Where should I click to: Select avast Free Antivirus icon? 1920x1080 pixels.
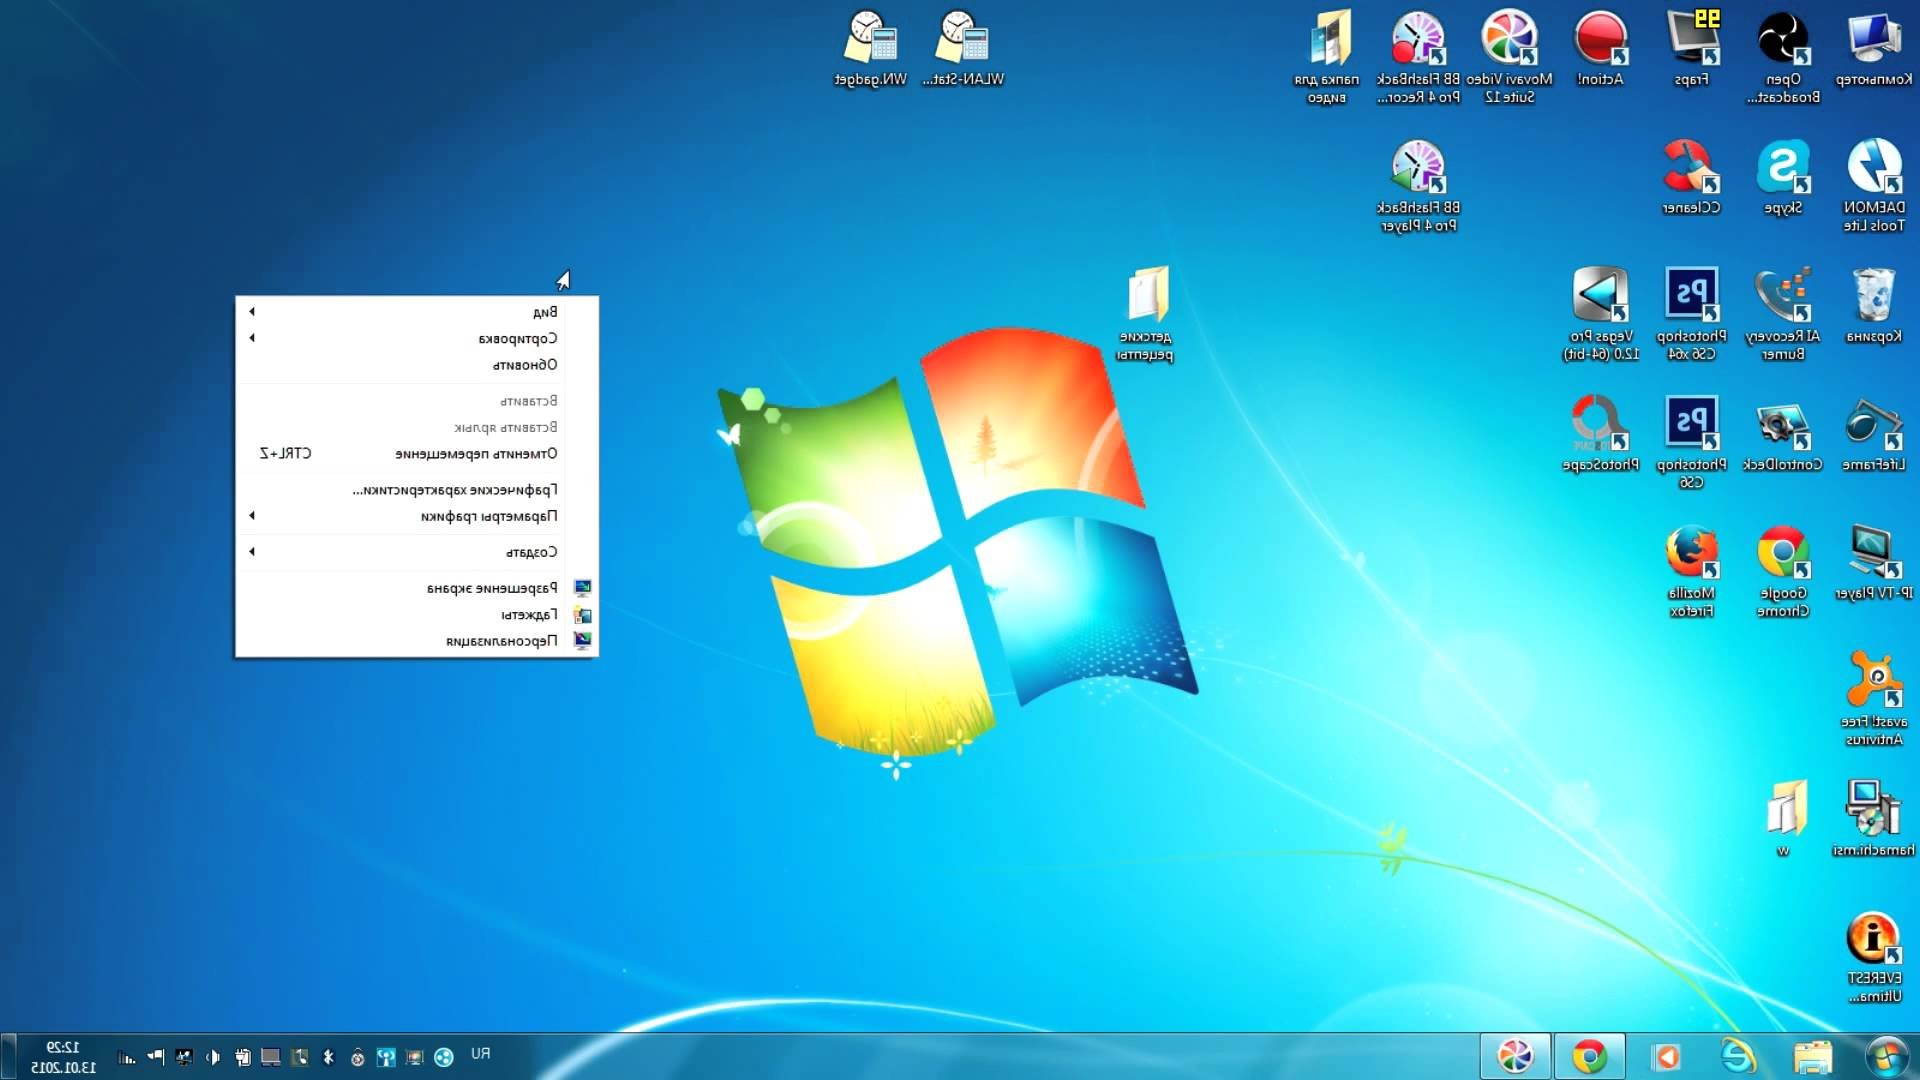click(1874, 699)
